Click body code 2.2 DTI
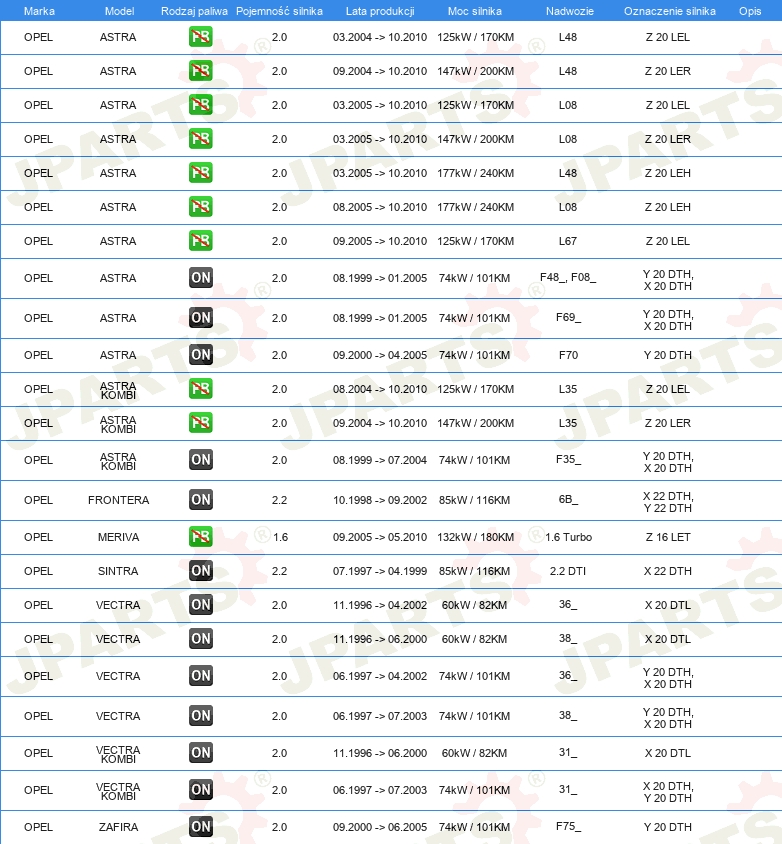 [568, 571]
